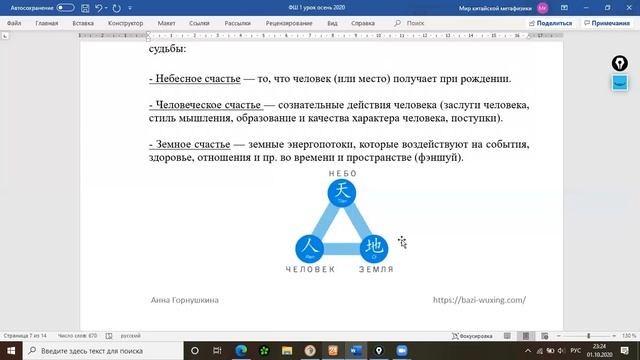Open Task View on taskbar

click(217, 351)
